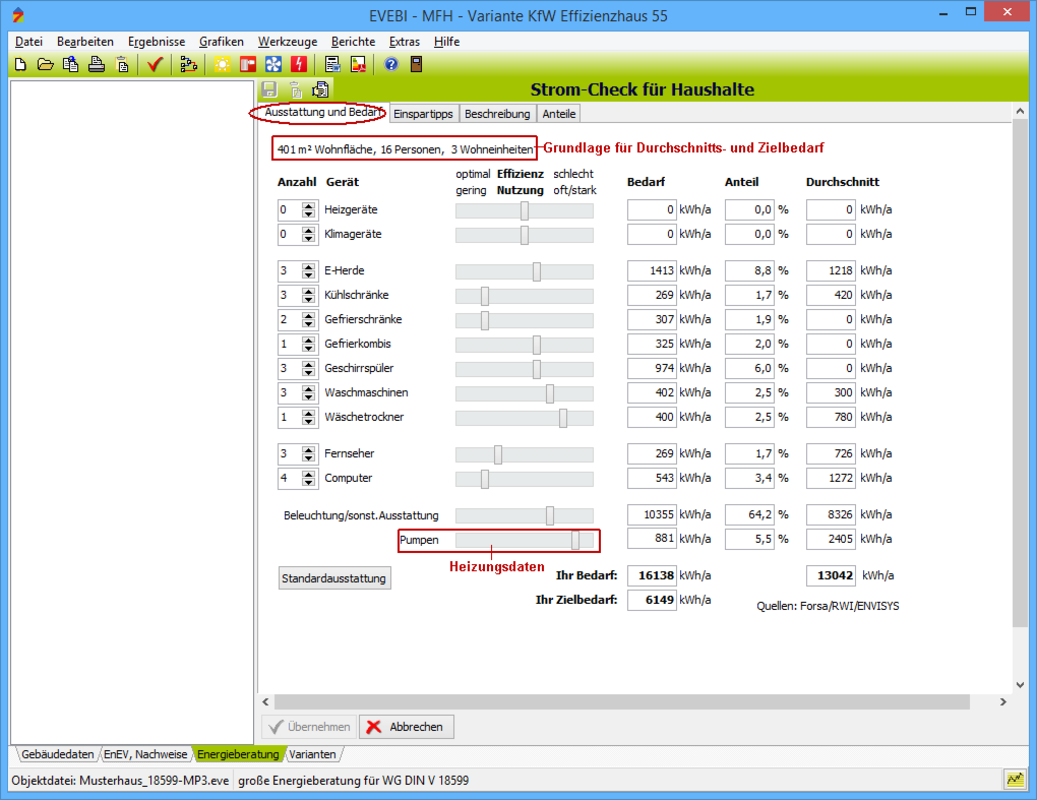This screenshot has width=1037, height=800.
Task: Click the E-Herde Bedarf value field
Action: 652,271
